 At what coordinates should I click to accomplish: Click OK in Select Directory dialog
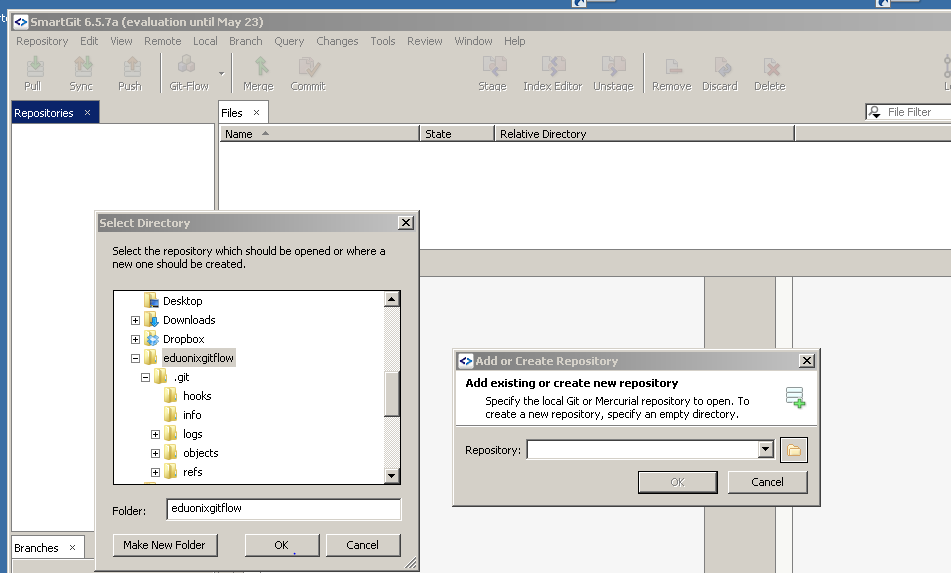point(282,545)
